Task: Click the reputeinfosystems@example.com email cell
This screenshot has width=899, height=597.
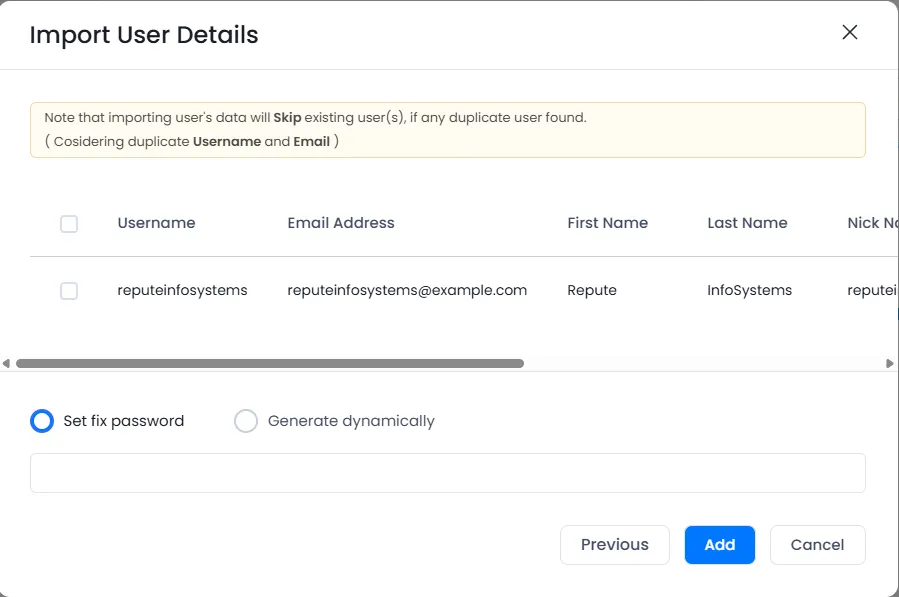Action: (406, 290)
